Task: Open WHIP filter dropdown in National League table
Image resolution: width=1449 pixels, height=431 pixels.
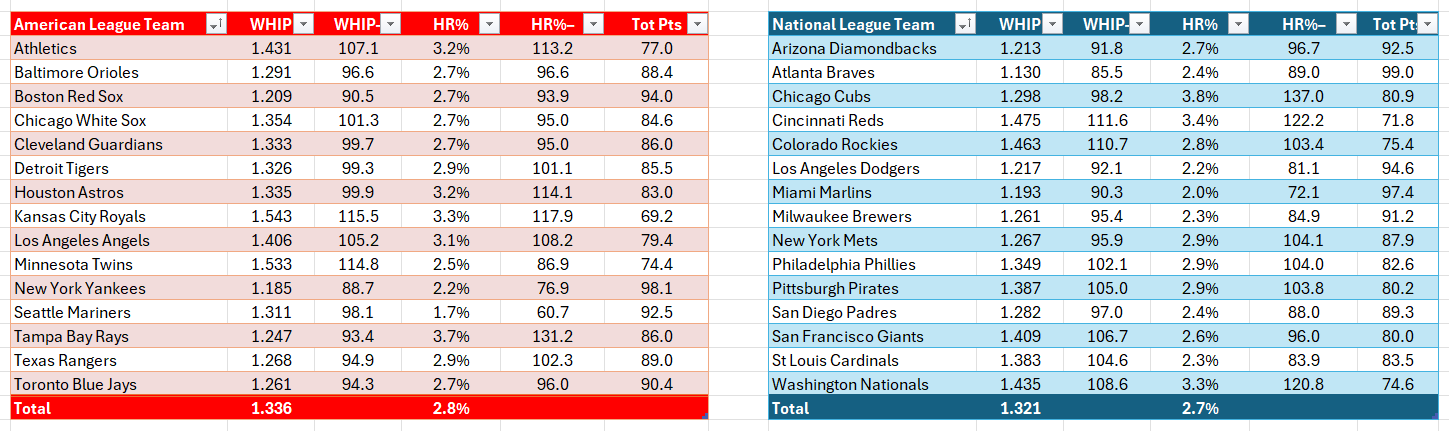Action: click(x=1052, y=25)
